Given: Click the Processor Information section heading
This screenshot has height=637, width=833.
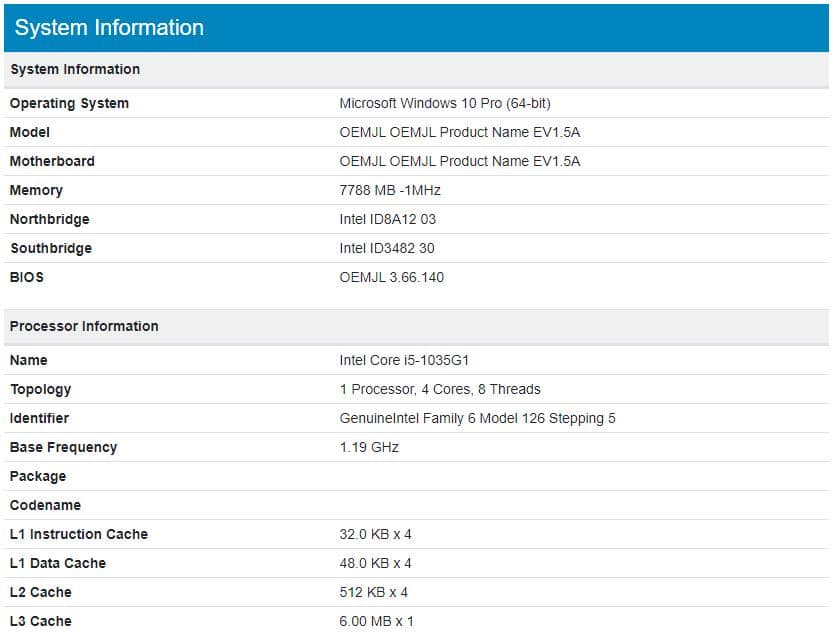Looking at the screenshot, I should coord(84,326).
